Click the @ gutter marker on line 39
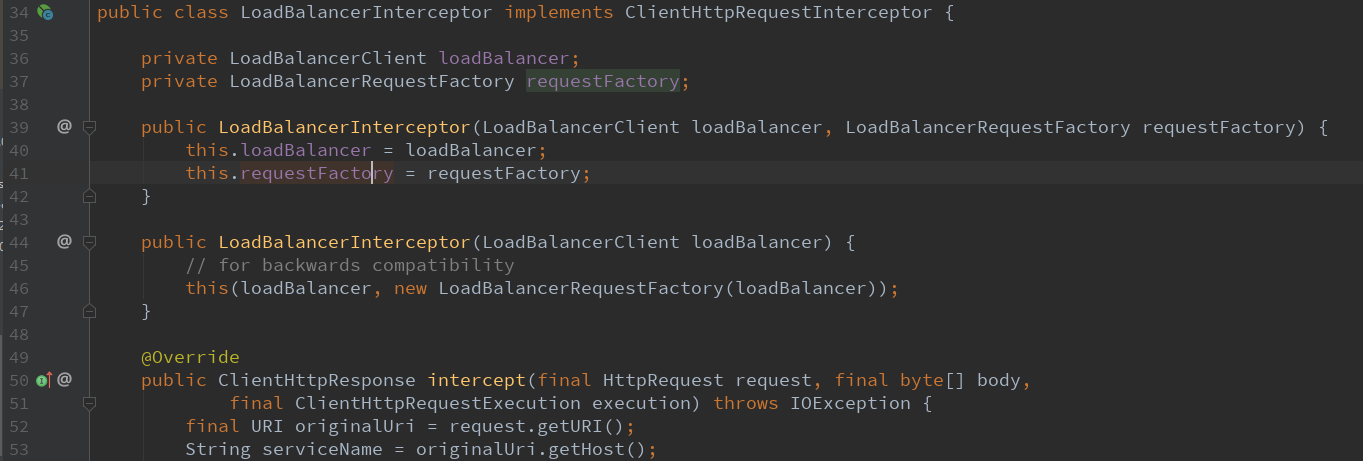This screenshot has height=461, width=1363. pyautogui.click(x=64, y=127)
